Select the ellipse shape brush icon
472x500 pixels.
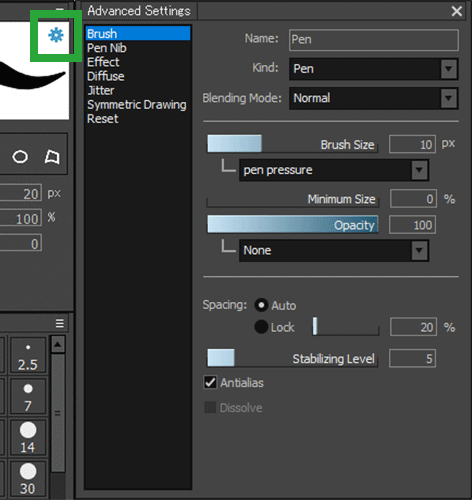pos(20,157)
